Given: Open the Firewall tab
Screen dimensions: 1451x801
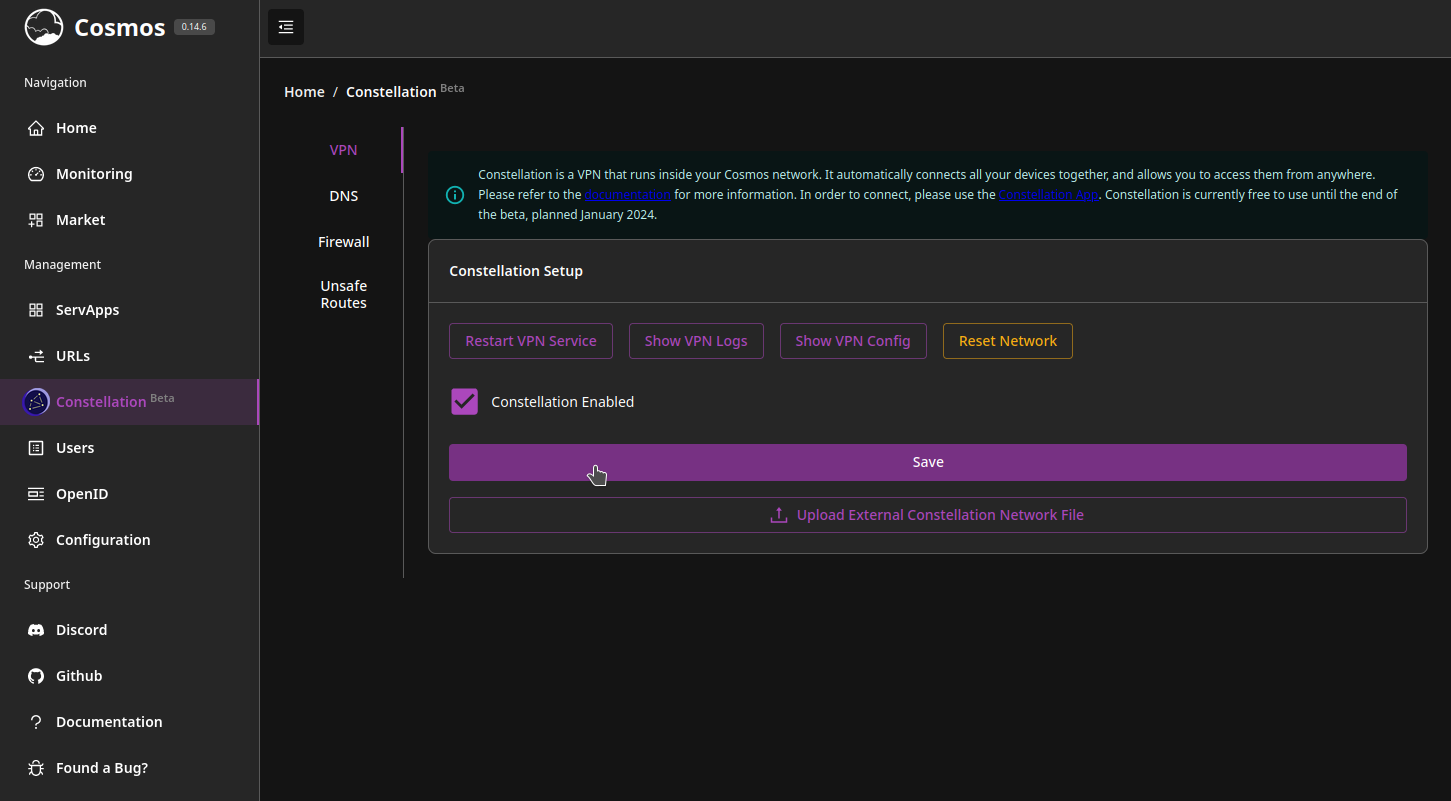Looking at the screenshot, I should [343, 242].
